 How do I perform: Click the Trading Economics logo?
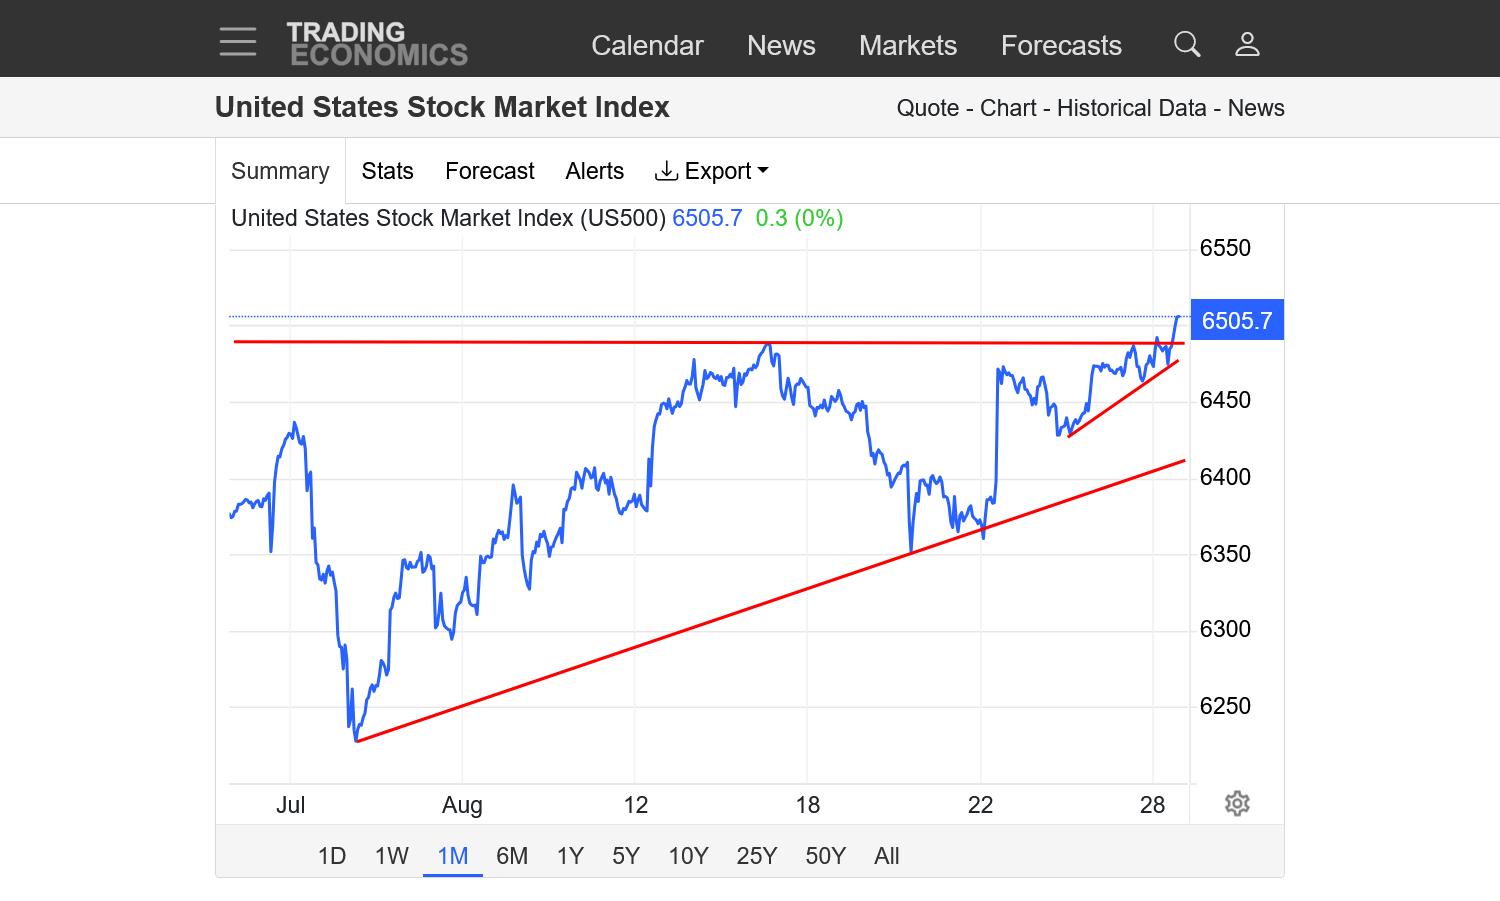click(377, 44)
